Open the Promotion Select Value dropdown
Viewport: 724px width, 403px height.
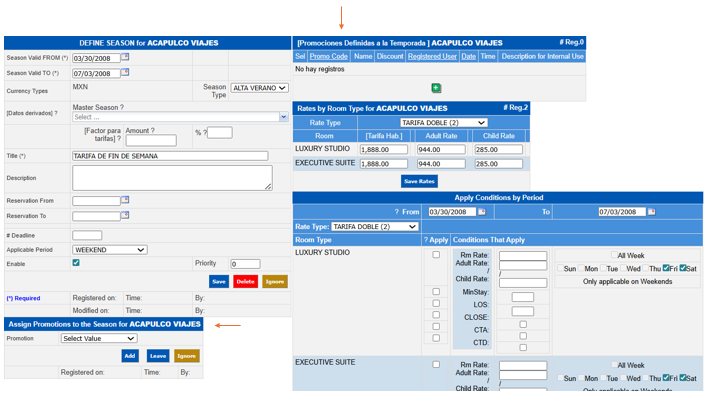pyautogui.click(x=98, y=338)
